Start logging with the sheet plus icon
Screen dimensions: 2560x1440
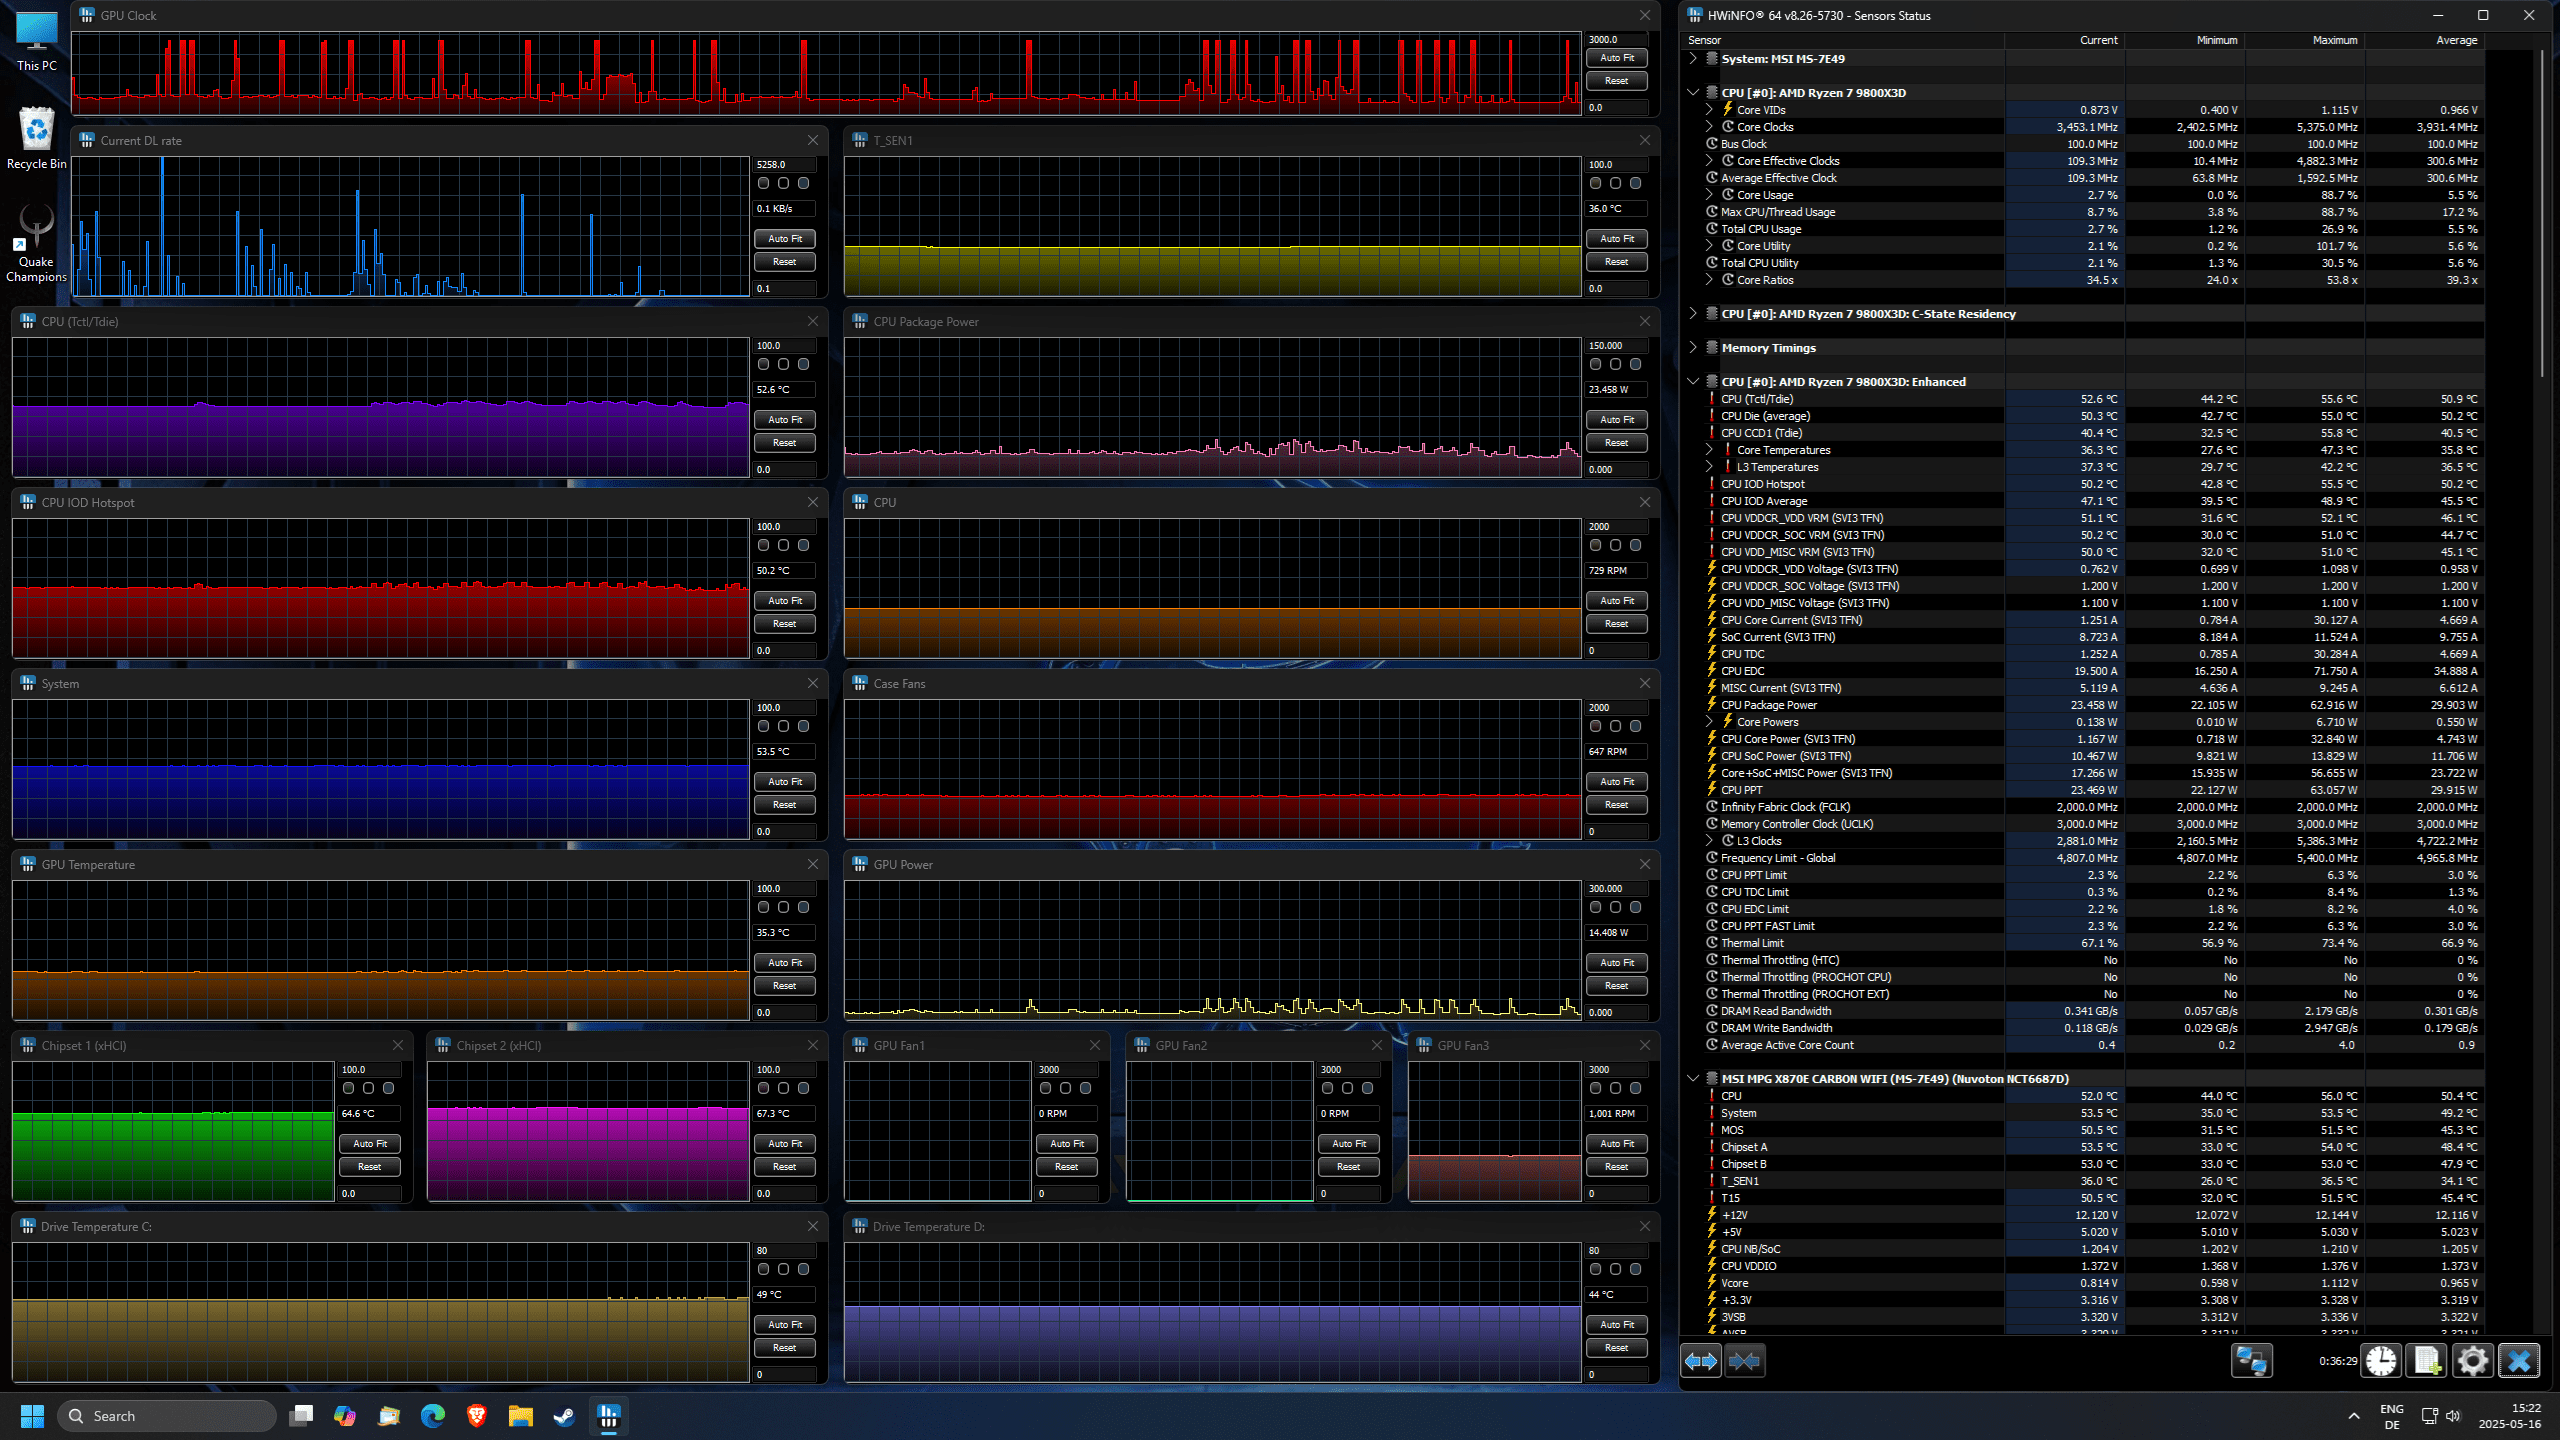pos(2427,1361)
